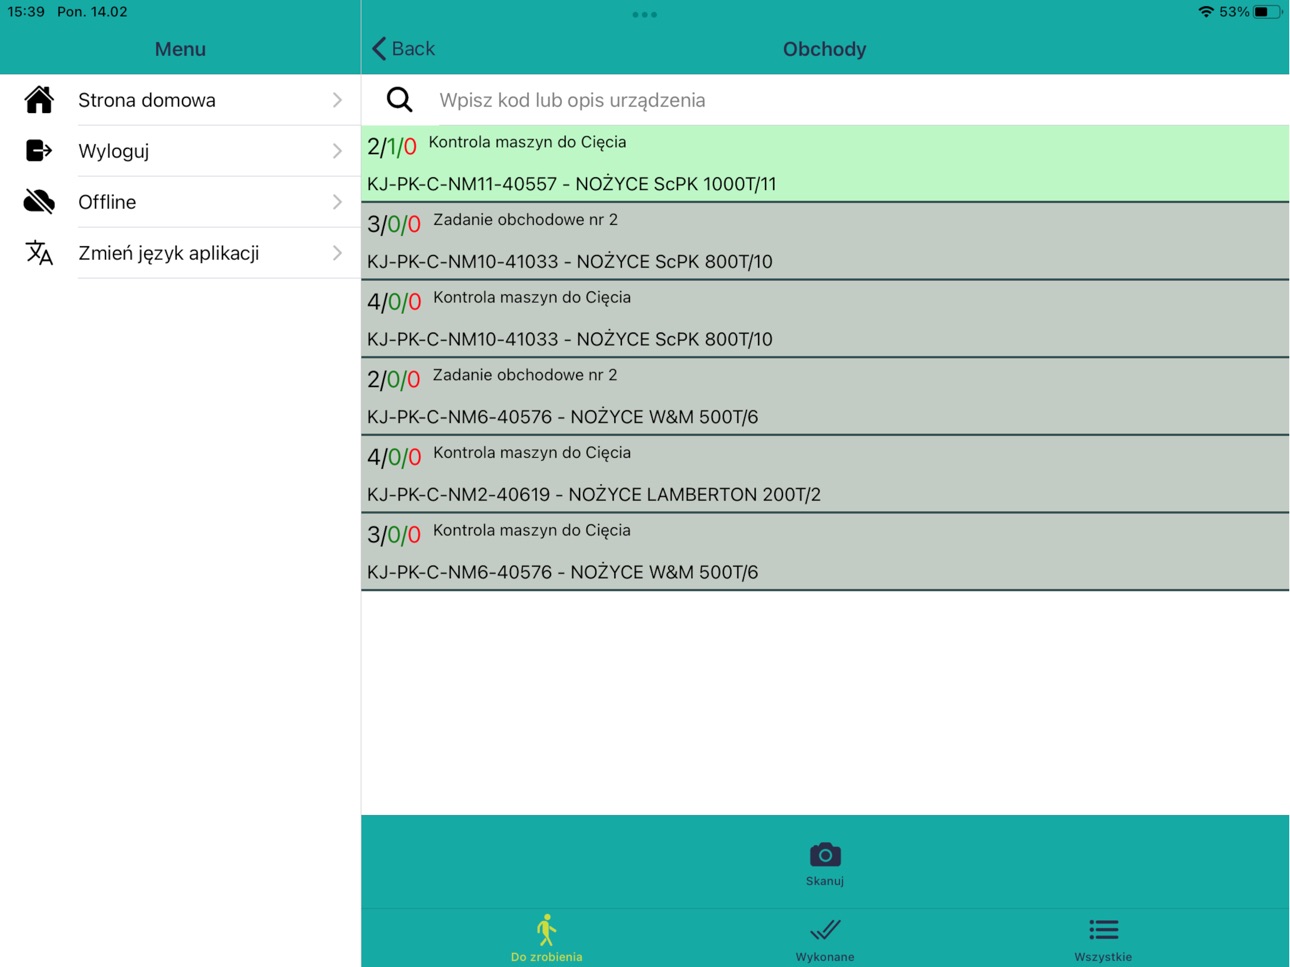Click the 4/0/0 counter in LAMBERTON row

394,458
